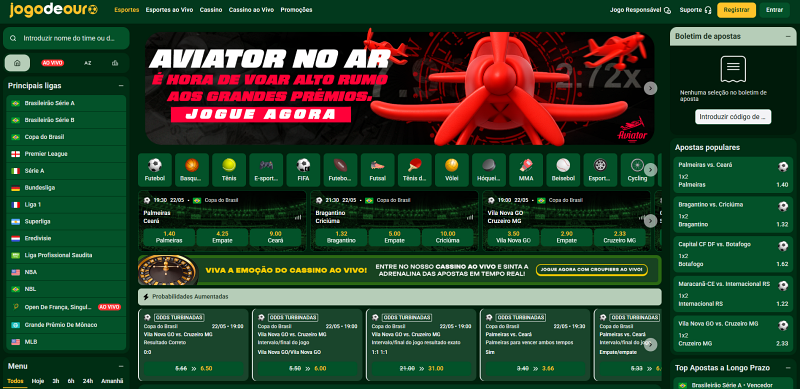Select popular bet Capital CF DF vs. Botafogo
800x389 pixels.
tap(733, 254)
